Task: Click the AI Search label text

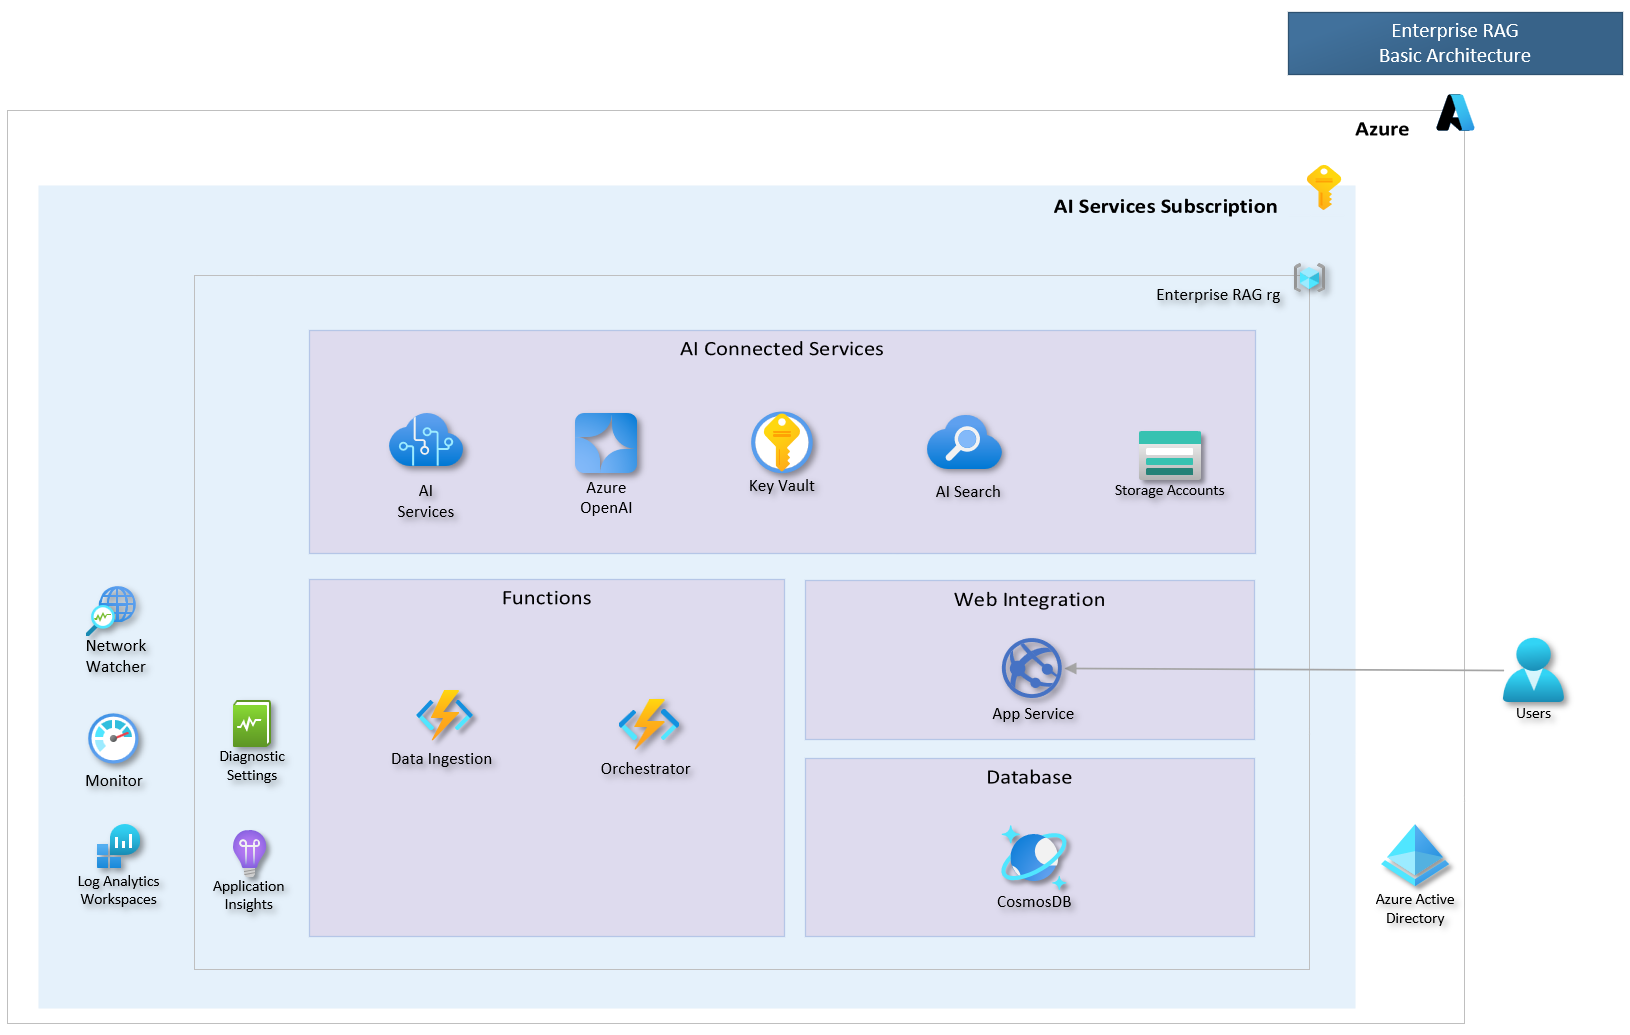Action: click(x=968, y=492)
